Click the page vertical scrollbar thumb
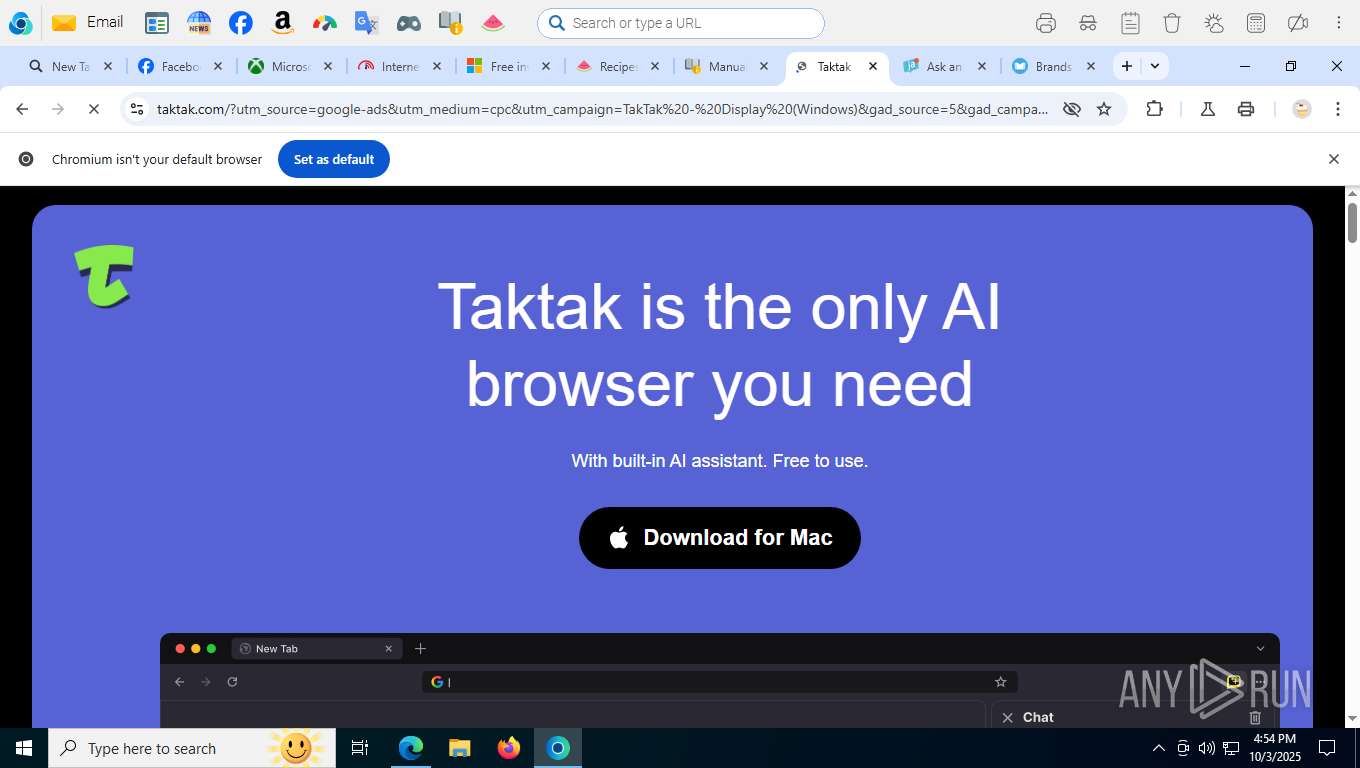Screen dimensions: 1360x768 click(1352, 222)
